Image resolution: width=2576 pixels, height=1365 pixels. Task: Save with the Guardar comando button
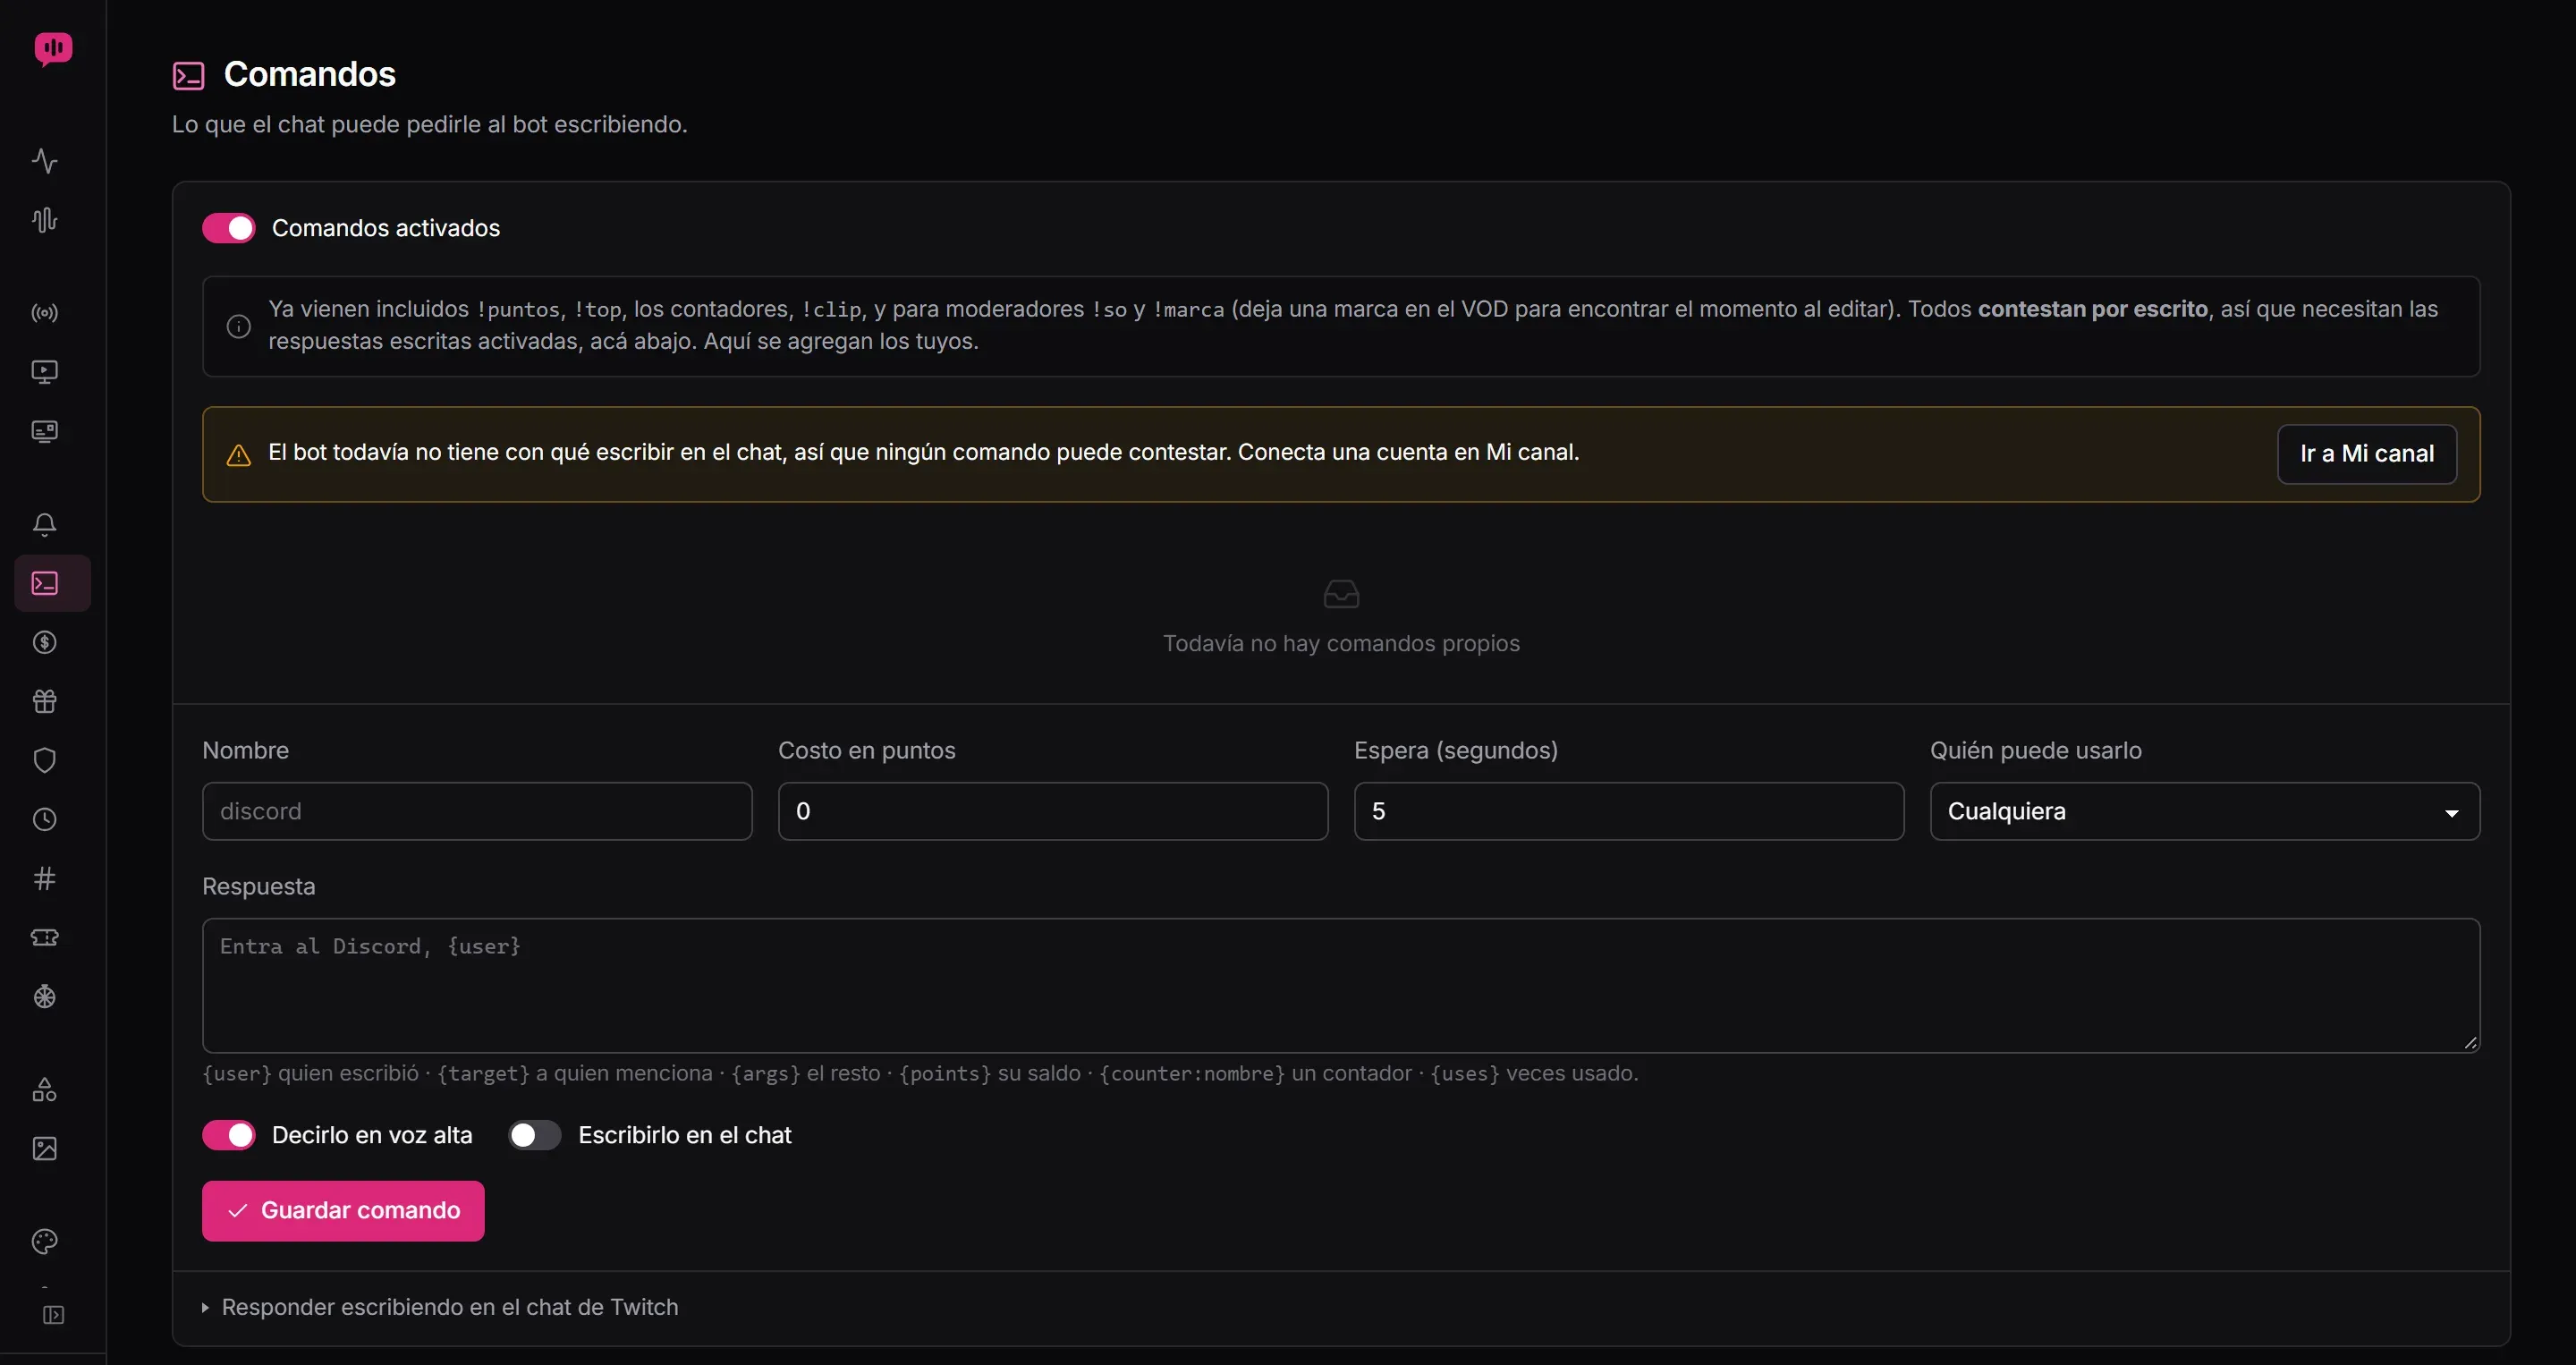pyautogui.click(x=343, y=1211)
